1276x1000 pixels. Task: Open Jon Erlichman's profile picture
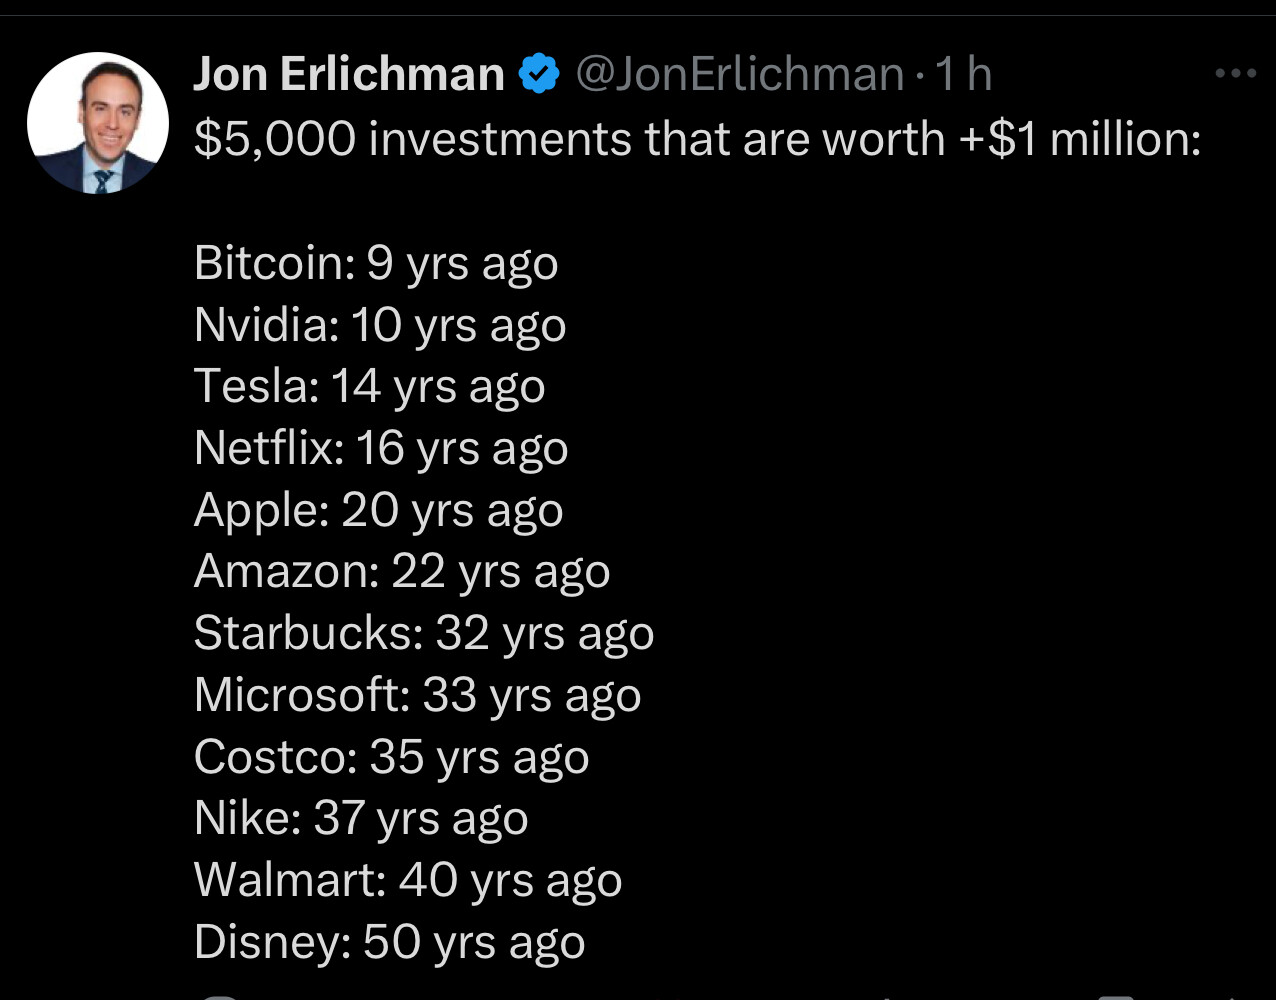(x=97, y=123)
